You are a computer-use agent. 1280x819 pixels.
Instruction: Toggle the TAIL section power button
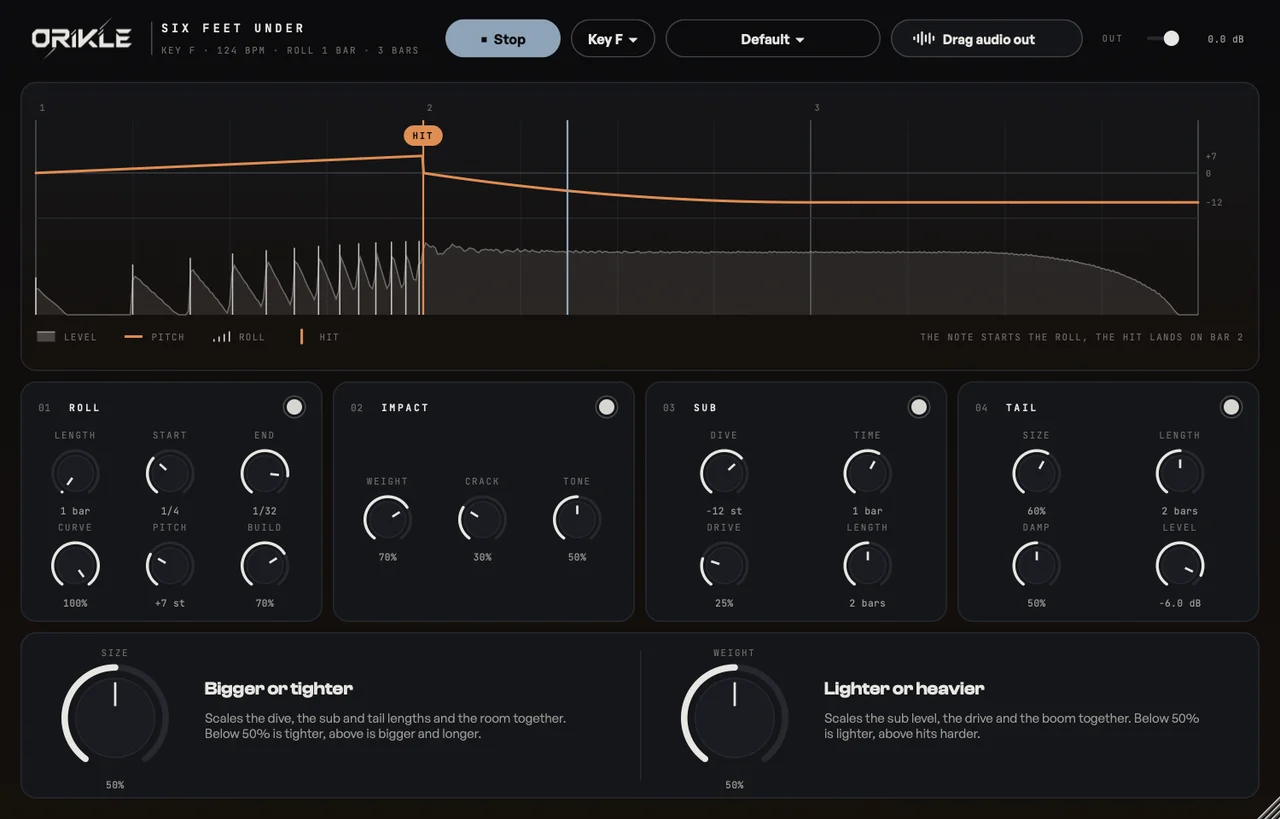click(x=1231, y=407)
